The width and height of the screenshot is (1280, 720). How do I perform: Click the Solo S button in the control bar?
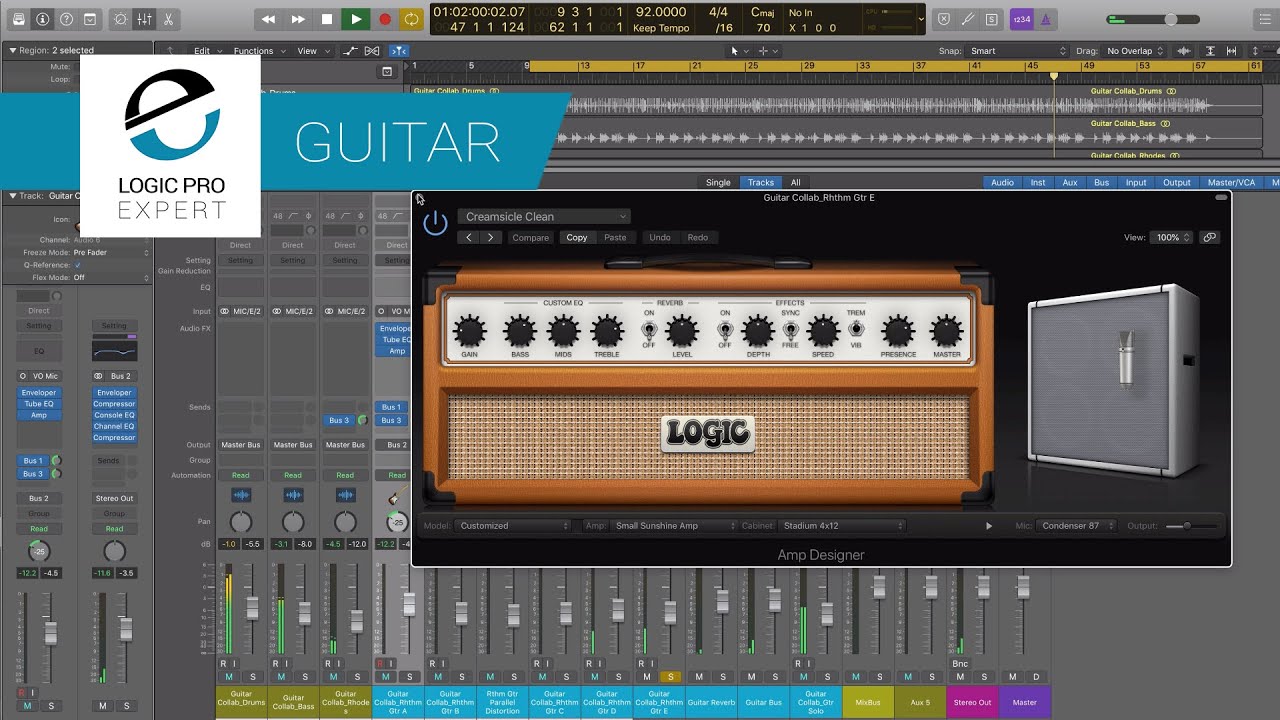(991, 19)
